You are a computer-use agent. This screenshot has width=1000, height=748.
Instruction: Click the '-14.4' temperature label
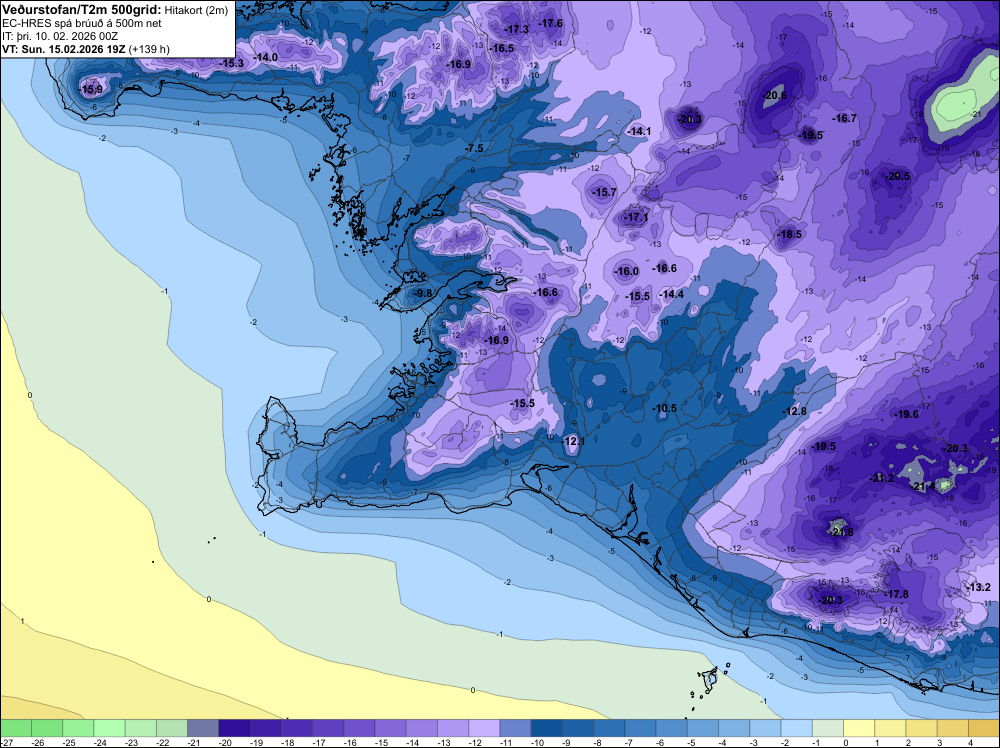[x=672, y=294]
